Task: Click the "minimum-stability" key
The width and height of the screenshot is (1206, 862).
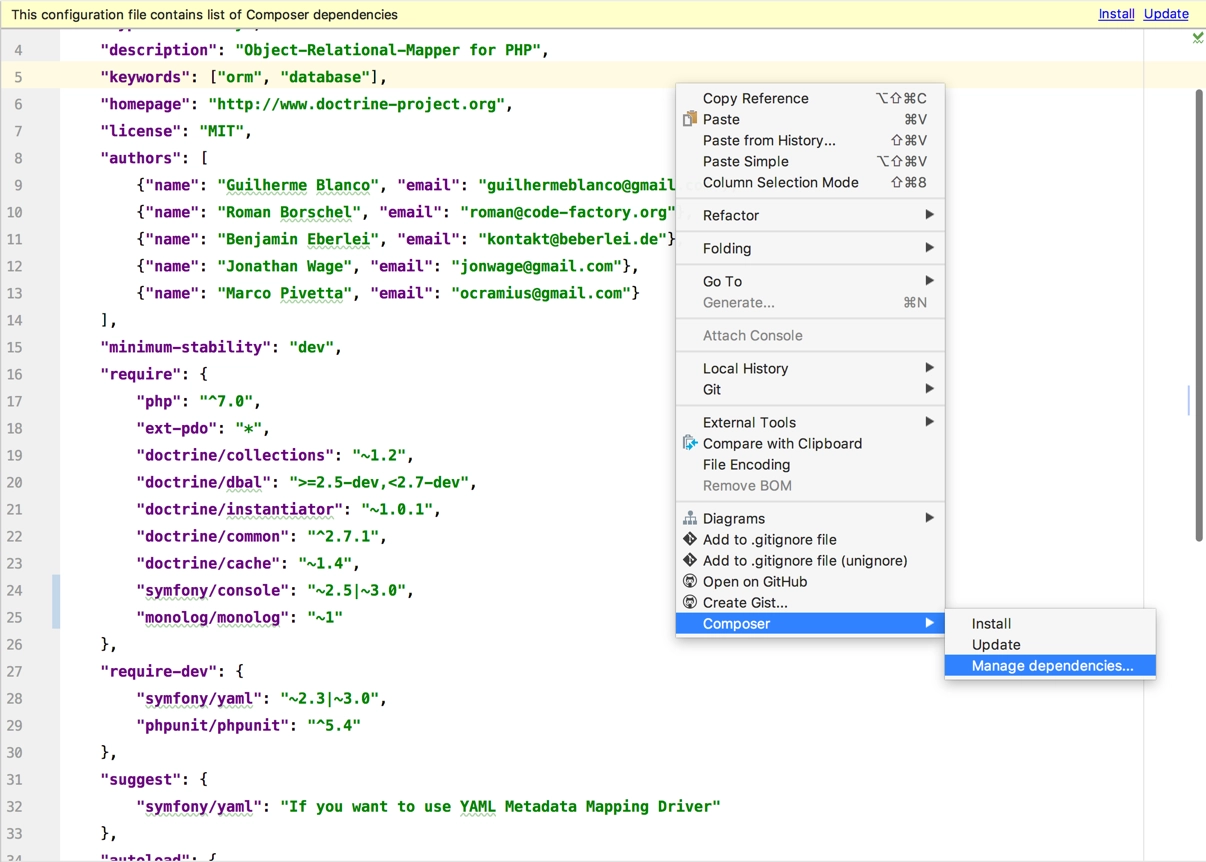Action: pos(186,347)
